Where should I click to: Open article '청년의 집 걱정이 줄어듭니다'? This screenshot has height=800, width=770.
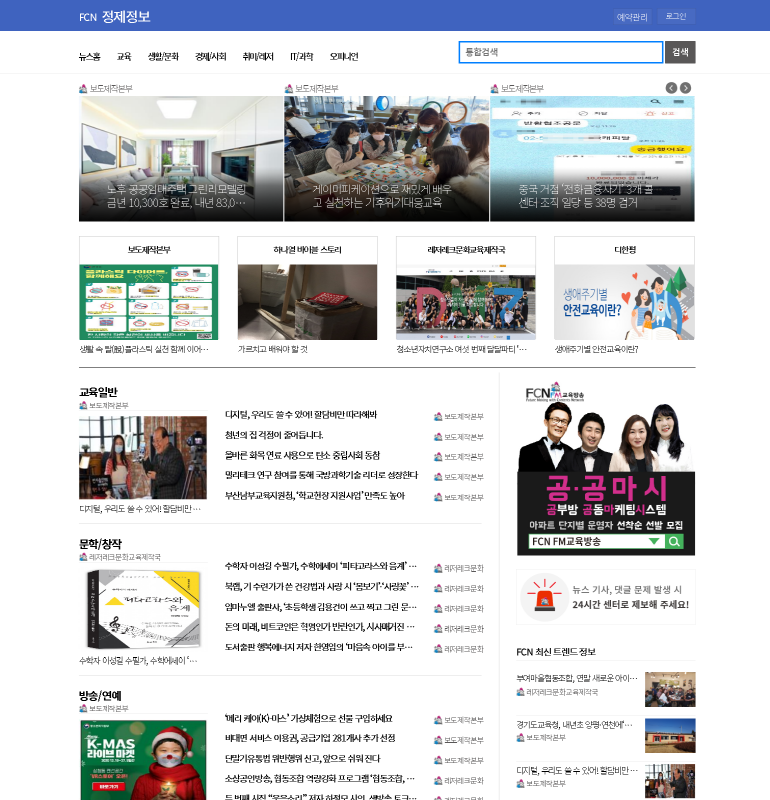[x=274, y=435]
